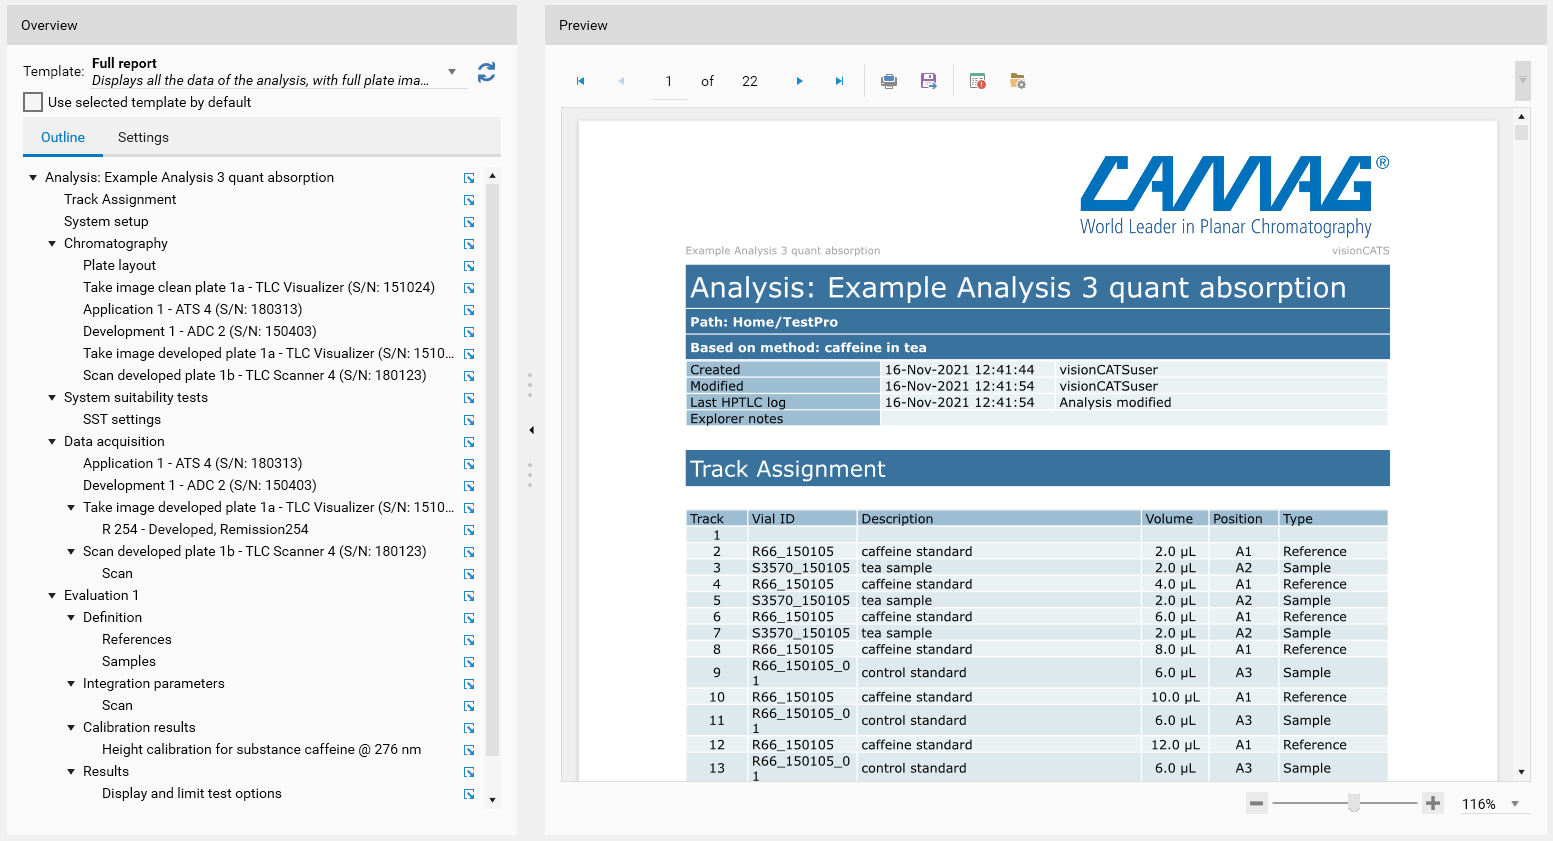Image resolution: width=1553 pixels, height=841 pixels.
Task: Open the zoom percentage dropdown
Action: click(x=1515, y=804)
